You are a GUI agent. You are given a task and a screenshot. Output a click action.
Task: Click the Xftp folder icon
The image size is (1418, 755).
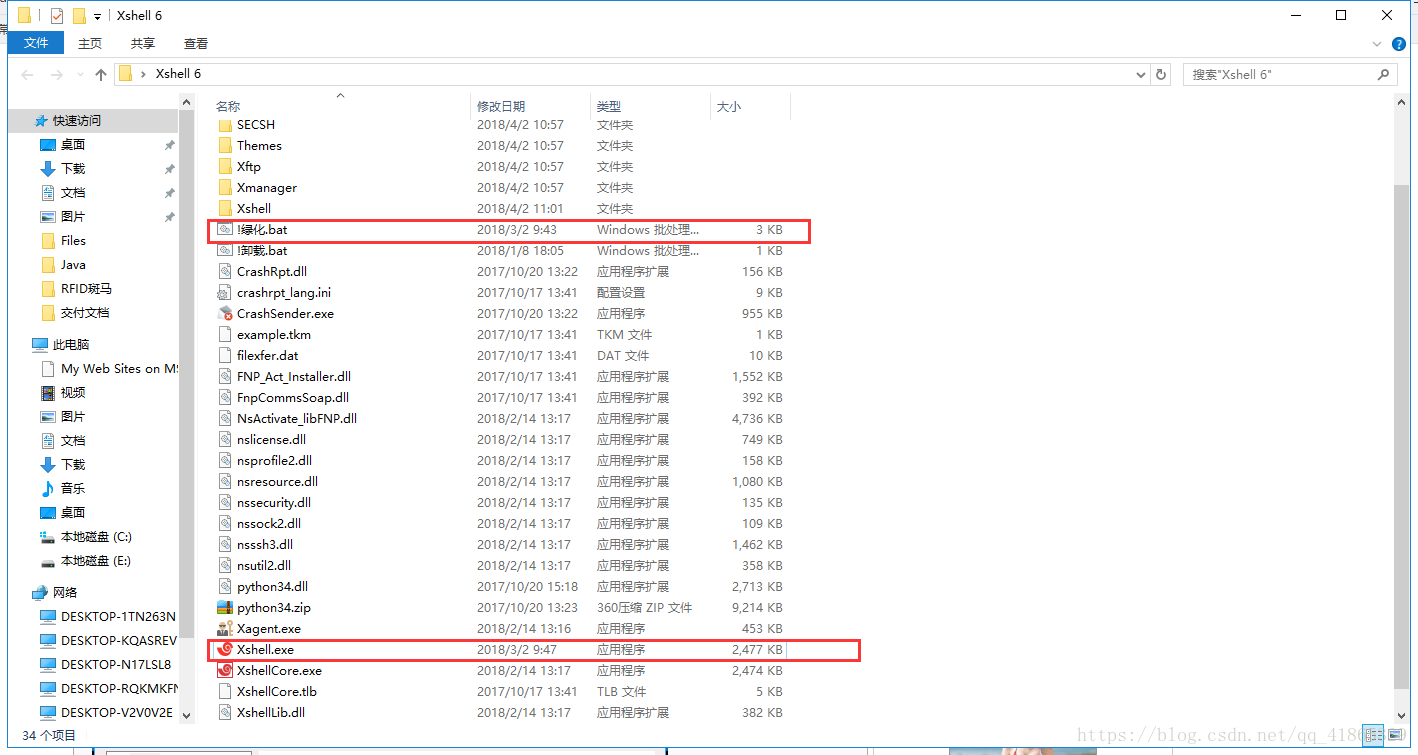[x=225, y=167]
